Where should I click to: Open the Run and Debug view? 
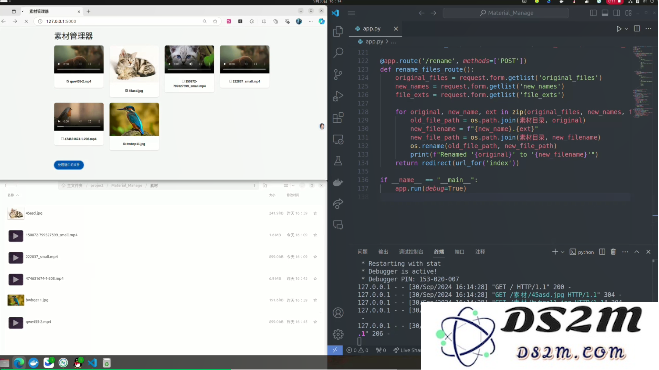338,96
